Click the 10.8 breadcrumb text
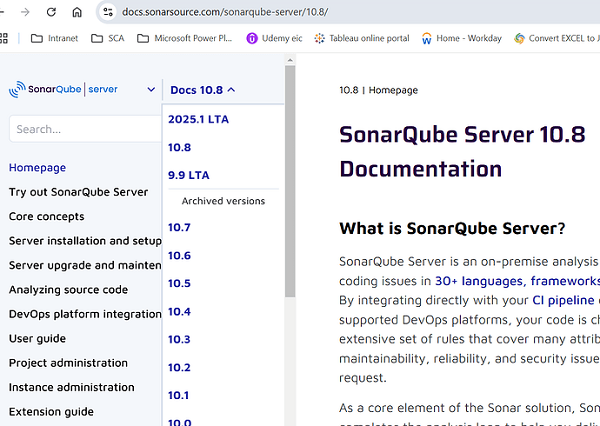 point(349,90)
